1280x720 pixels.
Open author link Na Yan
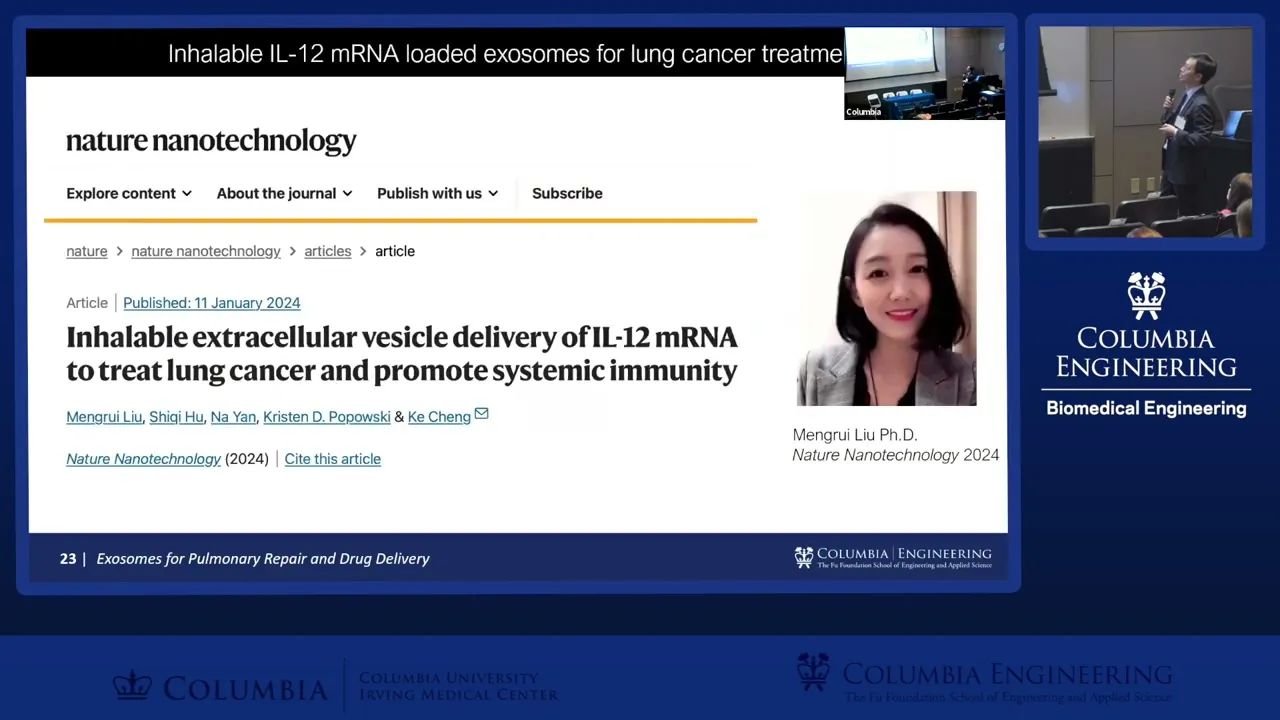pyautogui.click(x=233, y=417)
